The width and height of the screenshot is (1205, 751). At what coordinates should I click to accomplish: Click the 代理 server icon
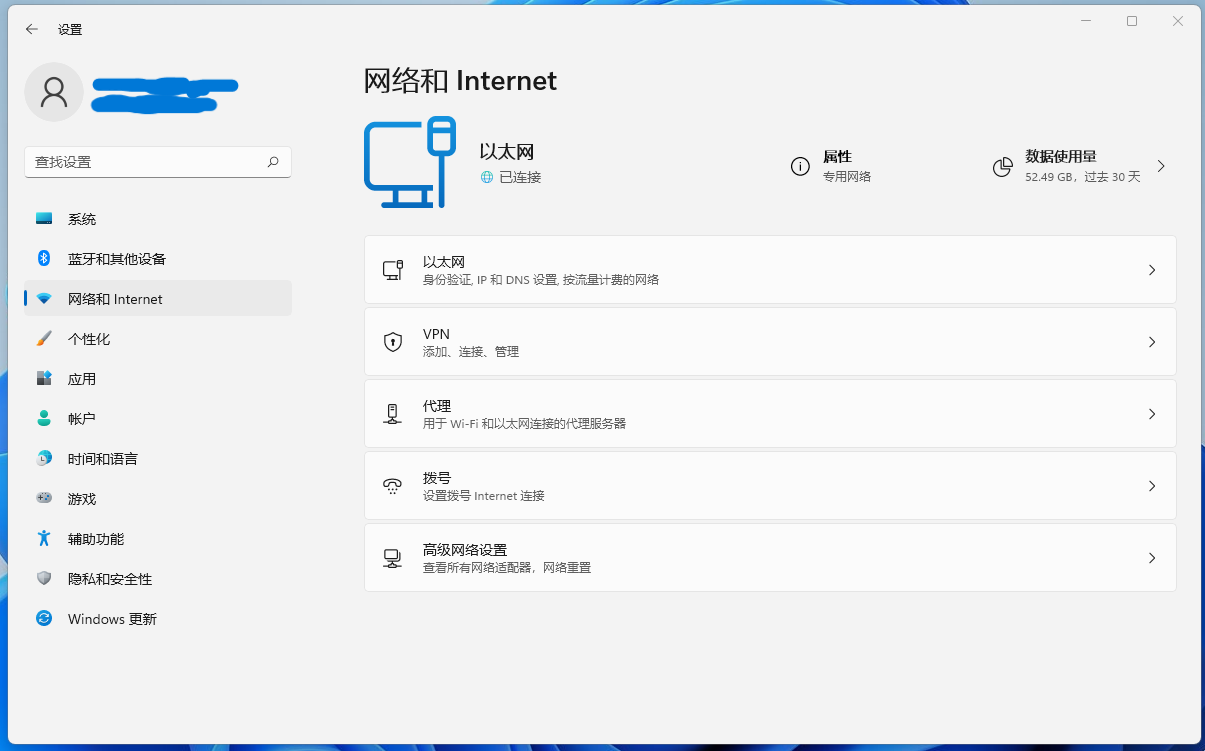[x=393, y=414]
